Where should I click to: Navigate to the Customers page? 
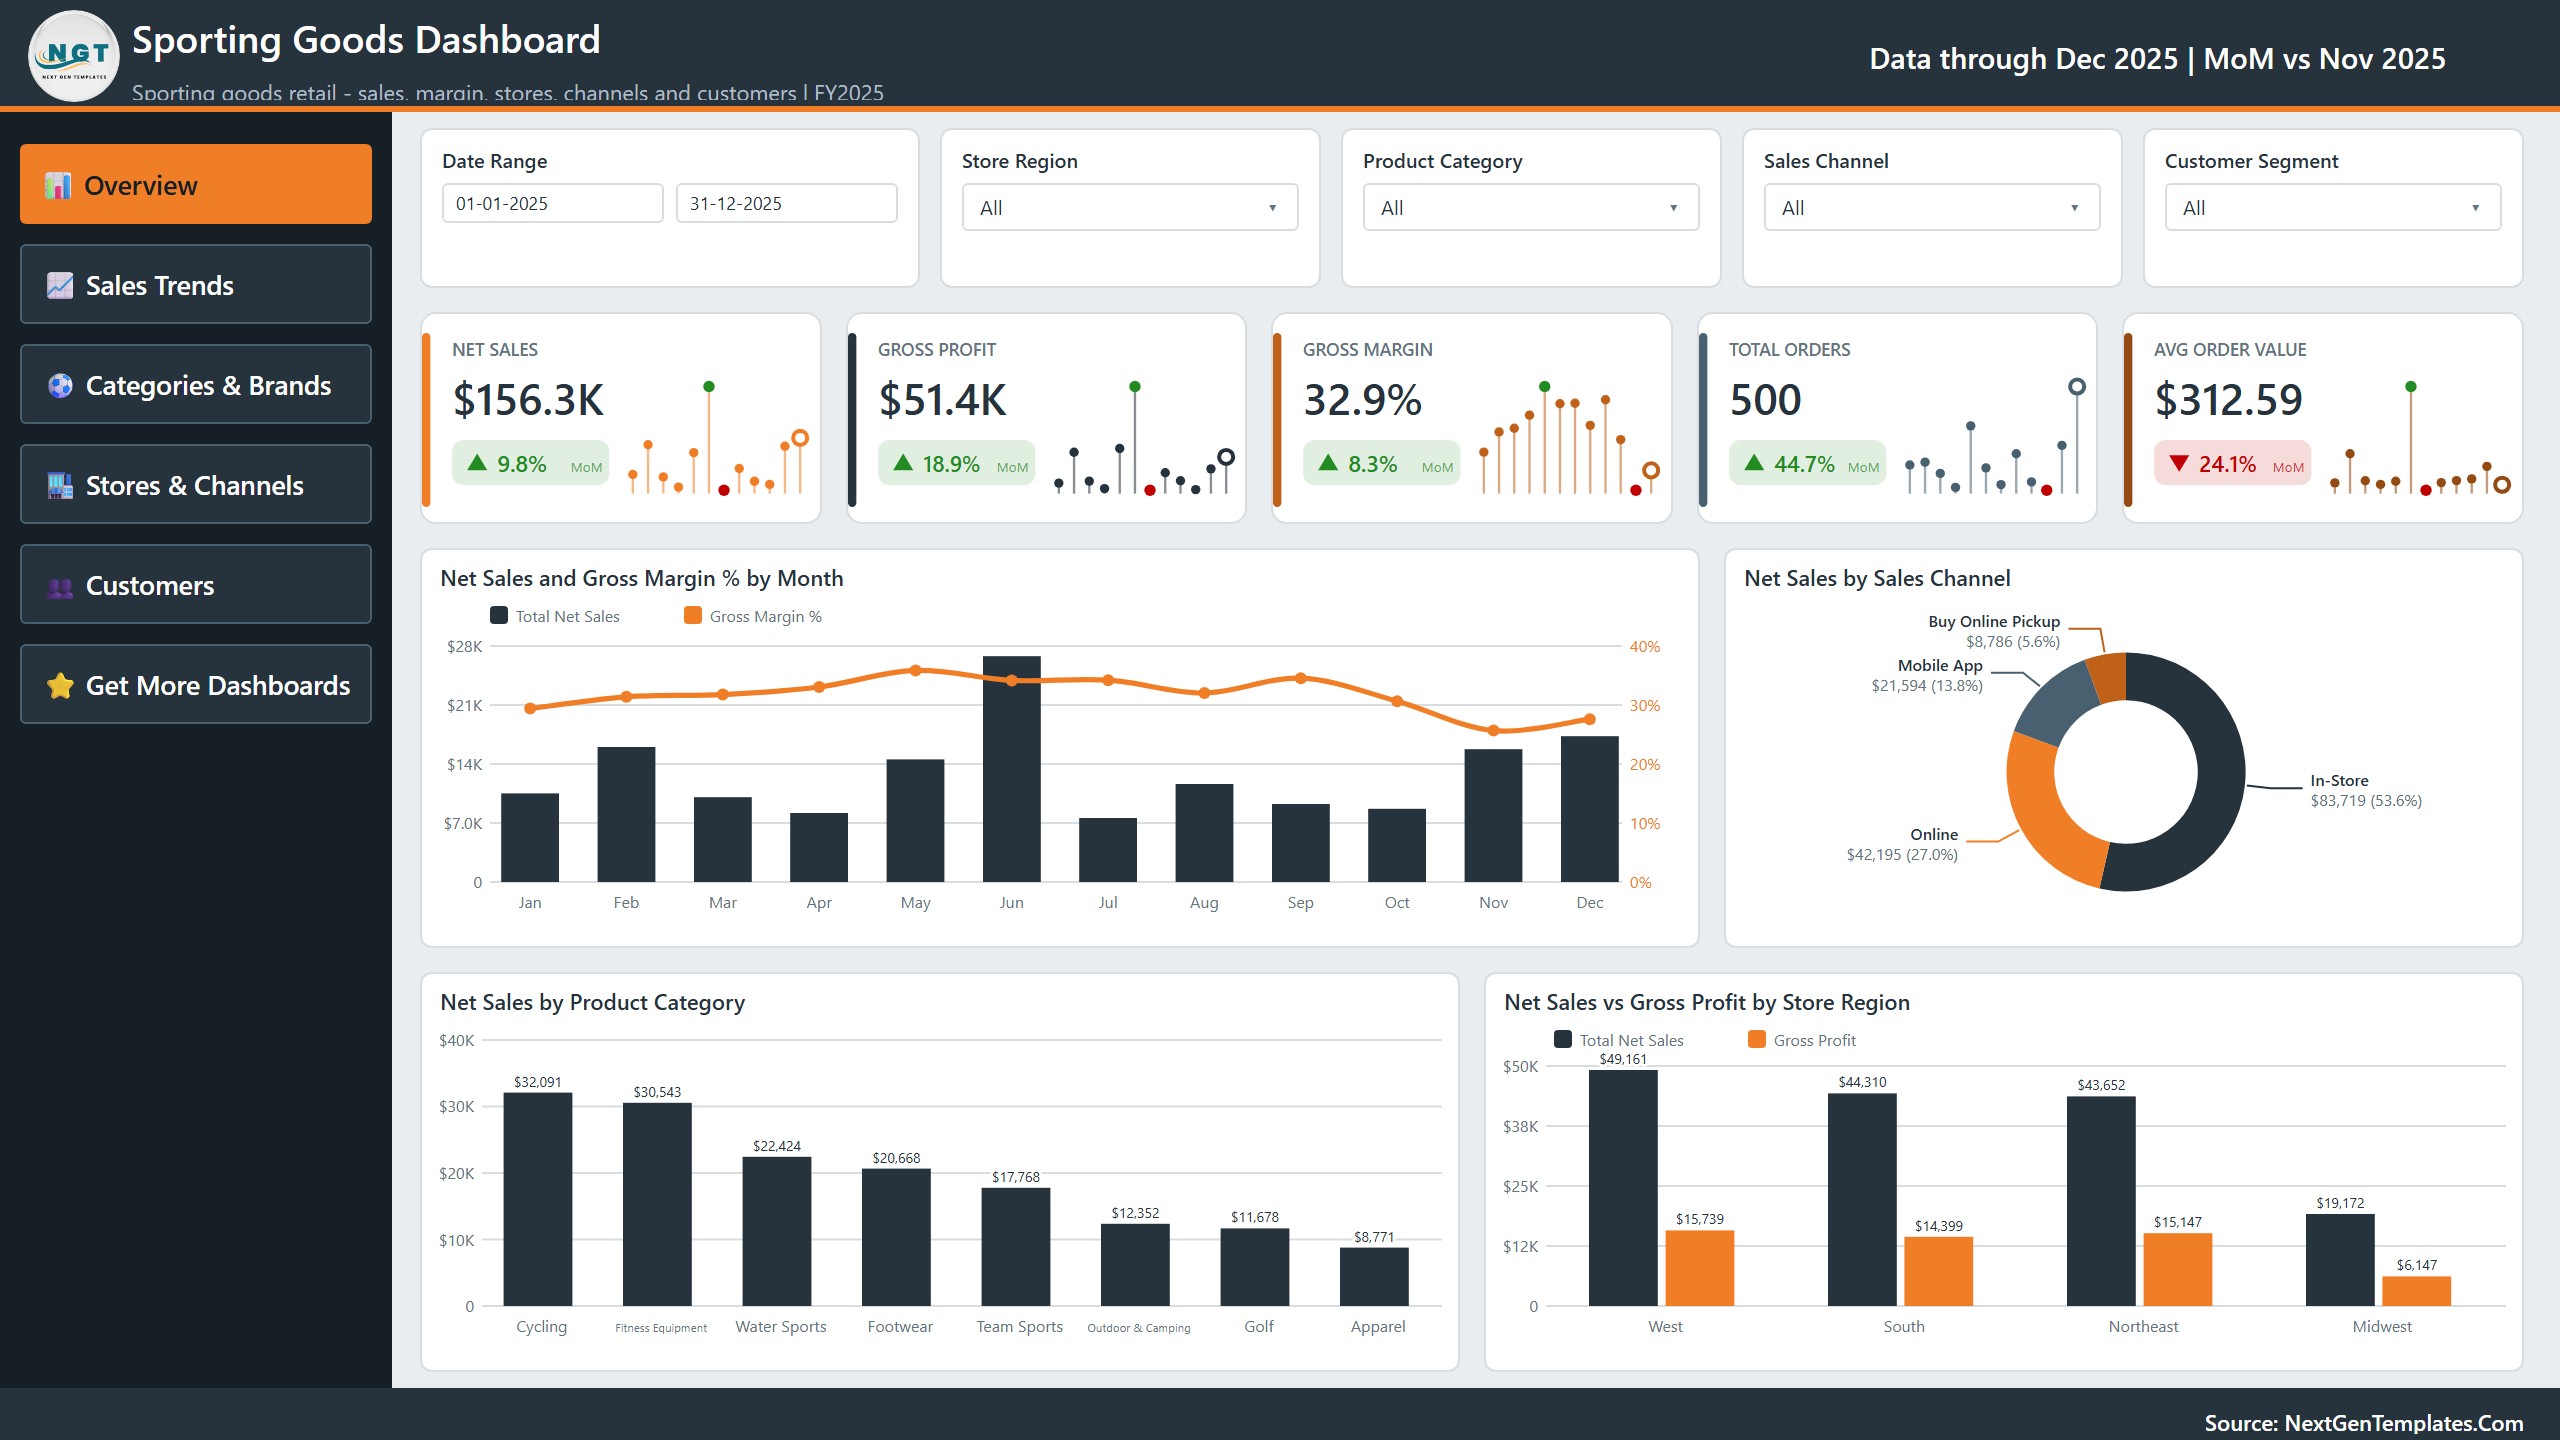(196, 584)
